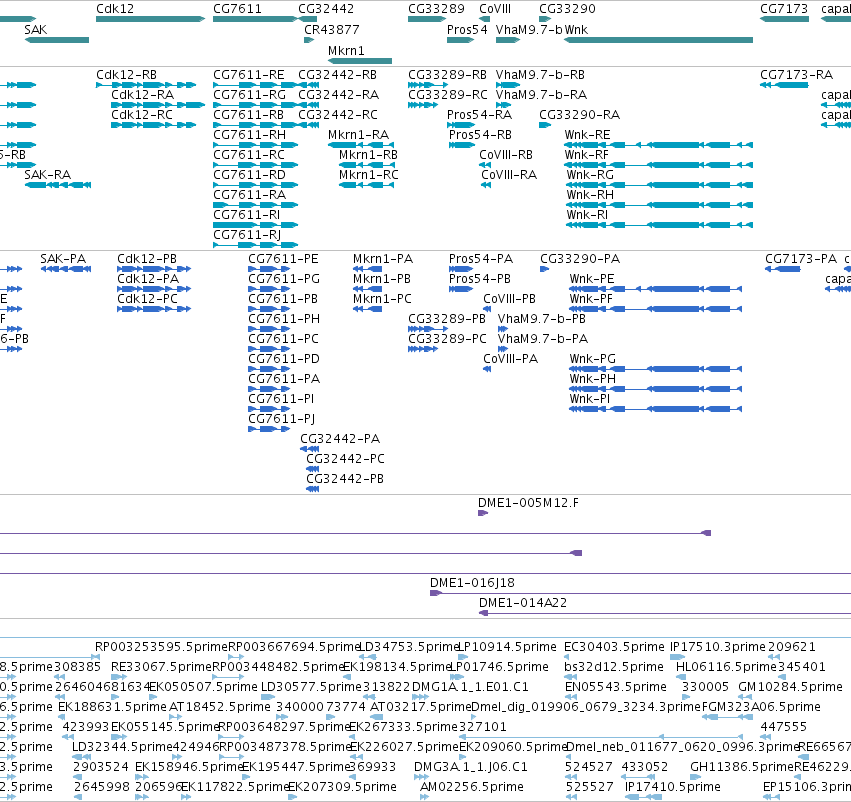Click the Pros54-RB transcript label
This screenshot has height=802, width=851.
point(480,135)
